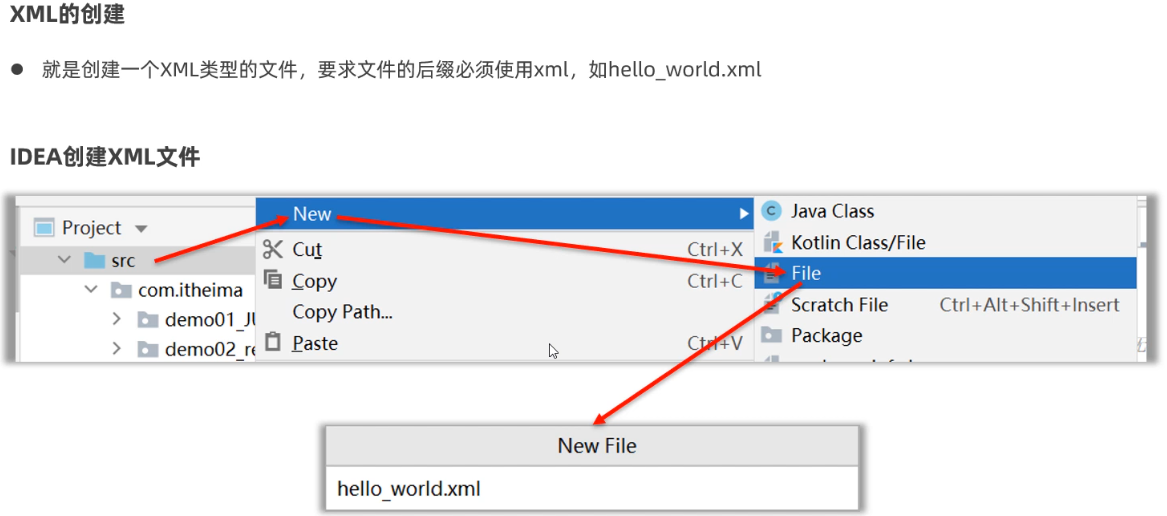The height and width of the screenshot is (516, 1167).
Task: Click the File document icon
Action: pyautogui.click(x=771, y=273)
